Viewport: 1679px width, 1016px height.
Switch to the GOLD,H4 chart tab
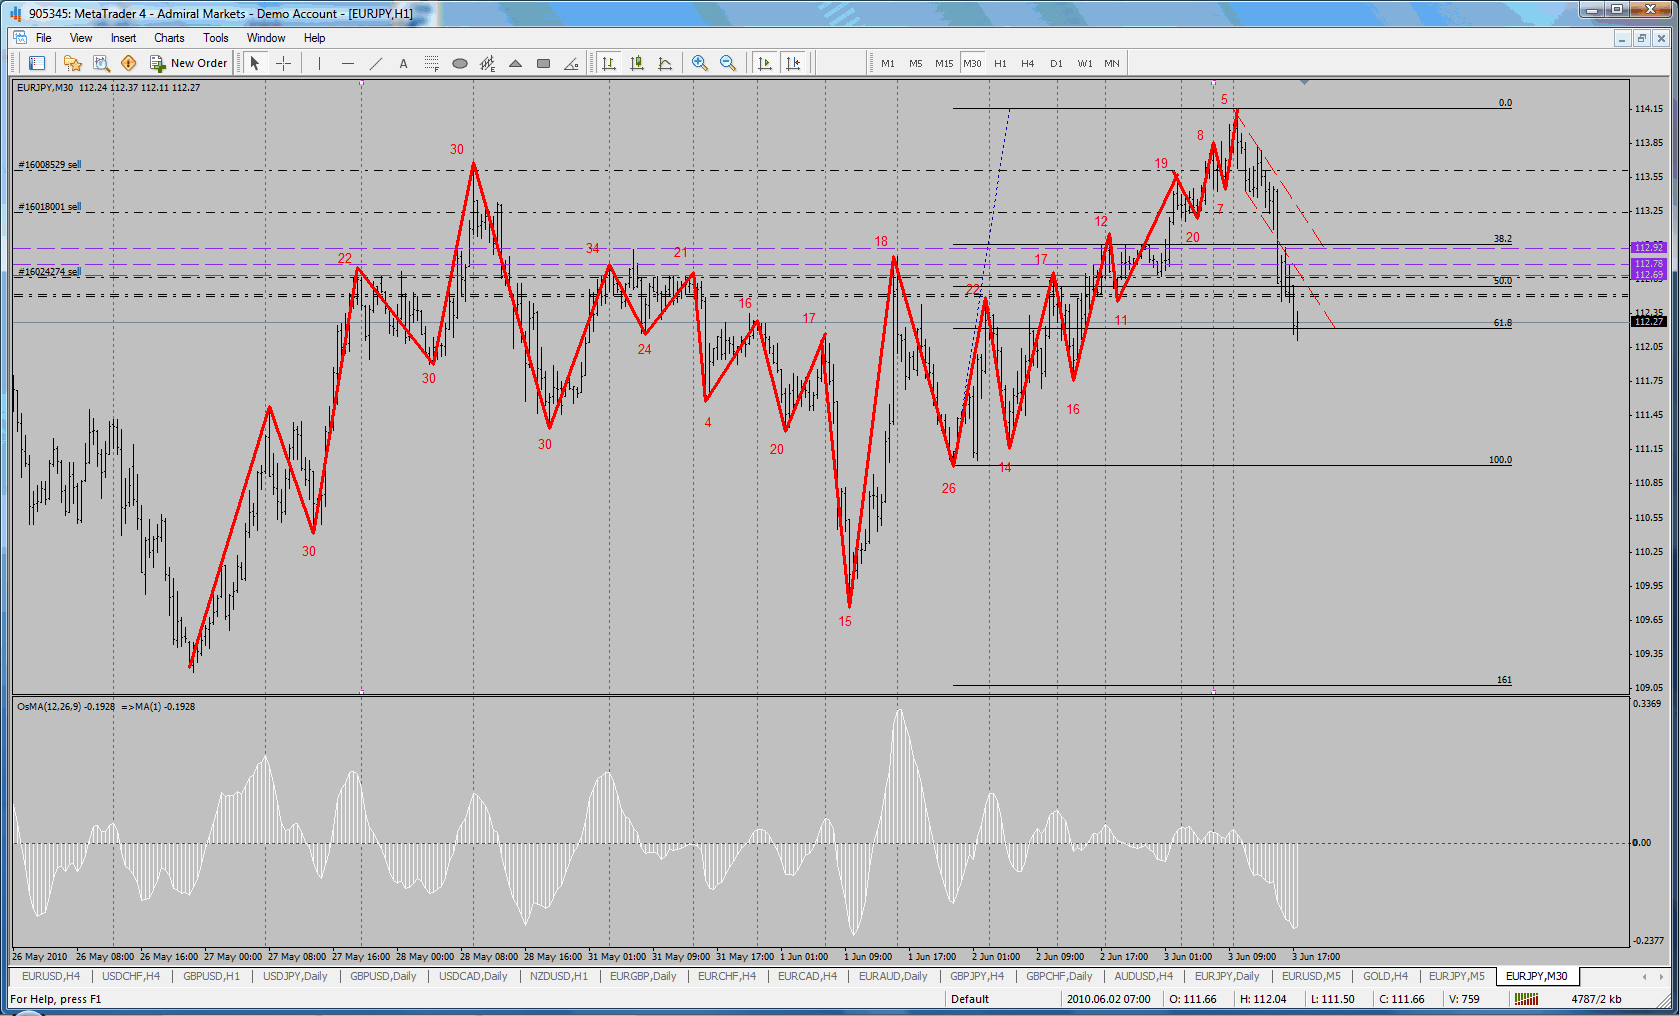[1386, 976]
